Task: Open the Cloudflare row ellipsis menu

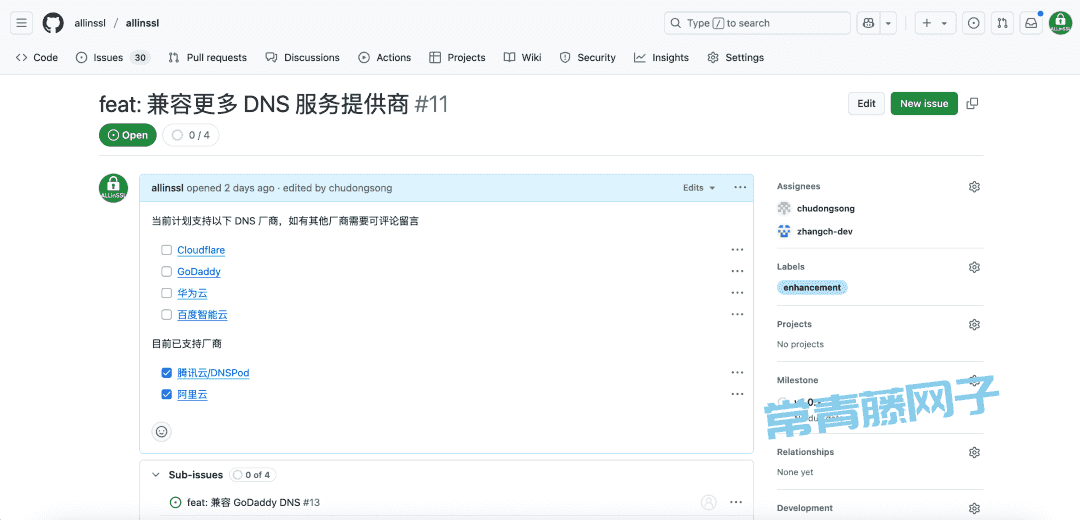Action: click(x=737, y=250)
